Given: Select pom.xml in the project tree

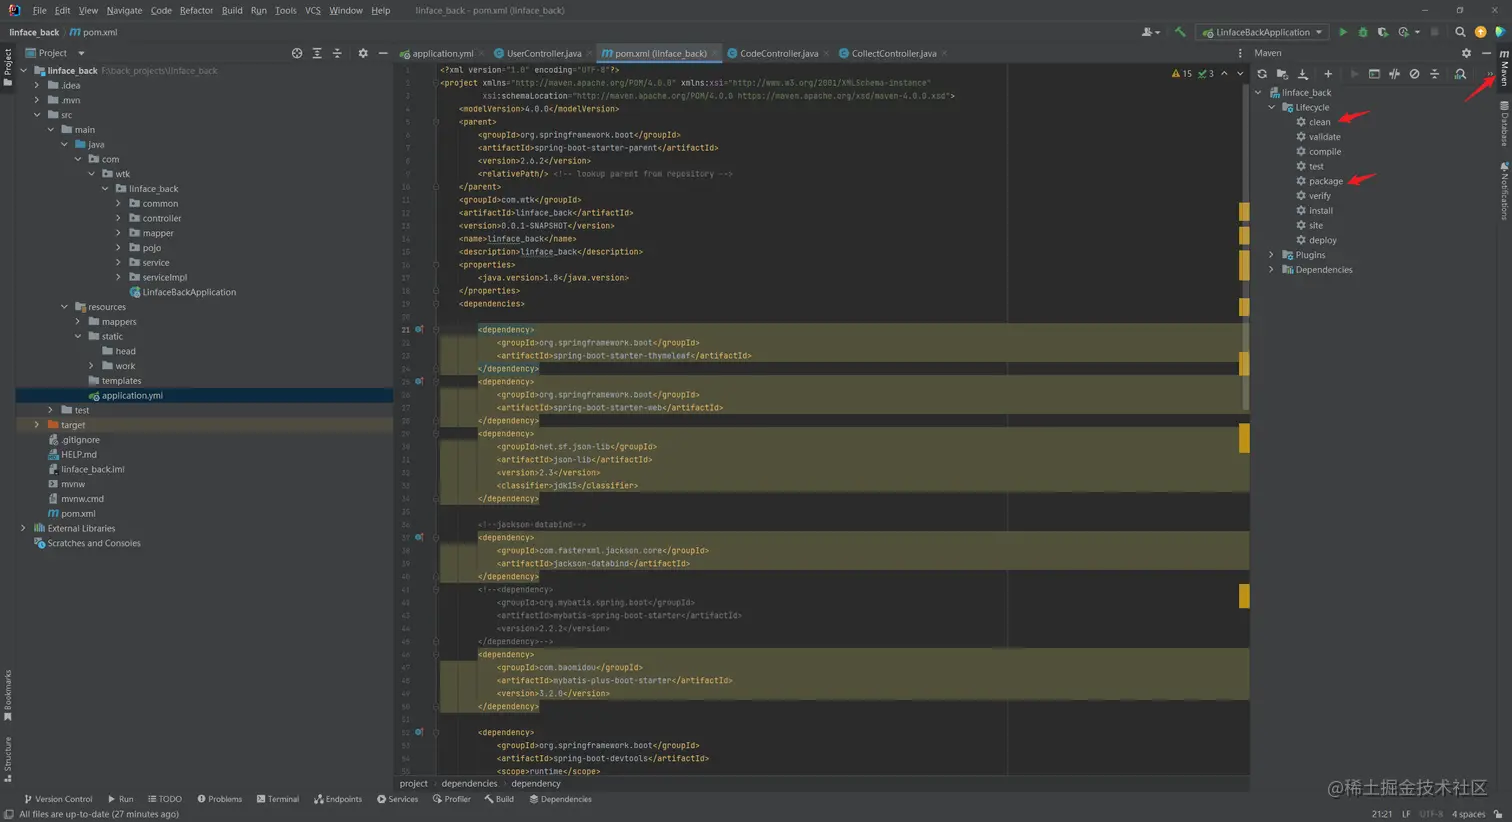Looking at the screenshot, I should pyautogui.click(x=78, y=514).
